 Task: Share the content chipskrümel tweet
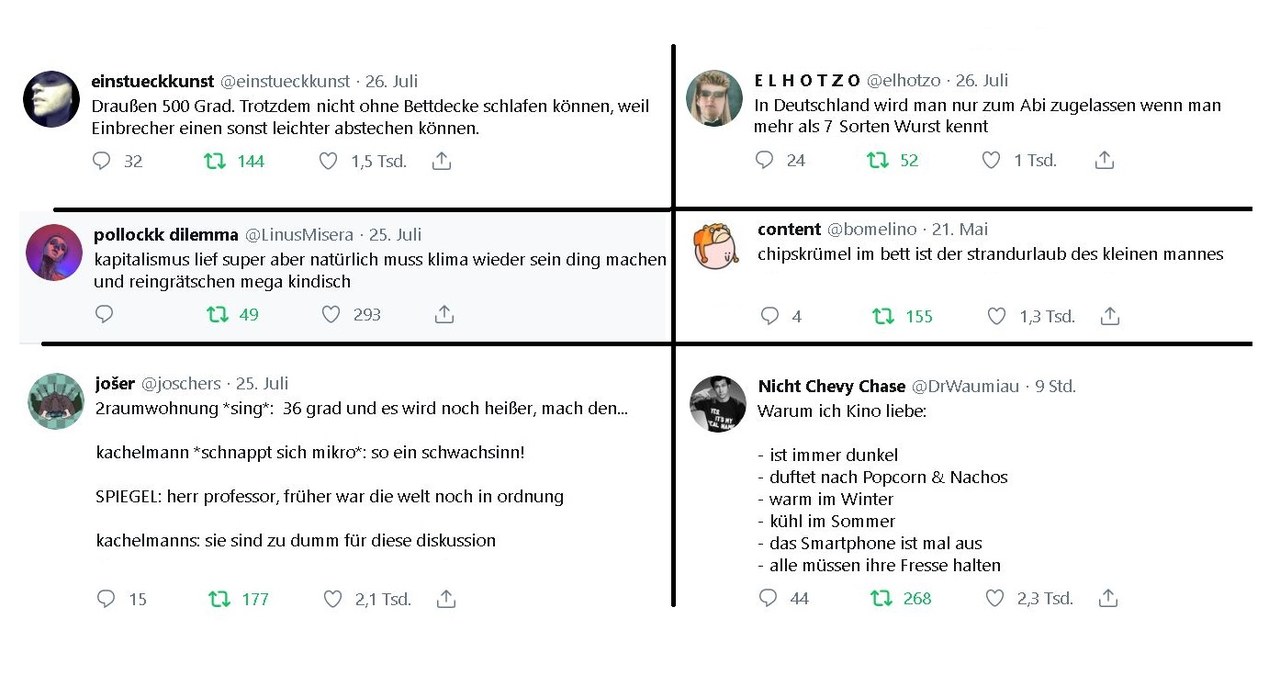click(1109, 316)
